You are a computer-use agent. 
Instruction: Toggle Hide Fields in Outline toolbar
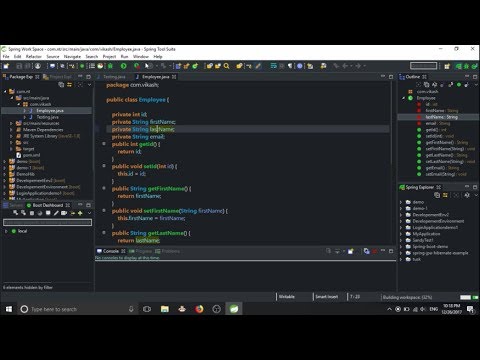(x=442, y=85)
